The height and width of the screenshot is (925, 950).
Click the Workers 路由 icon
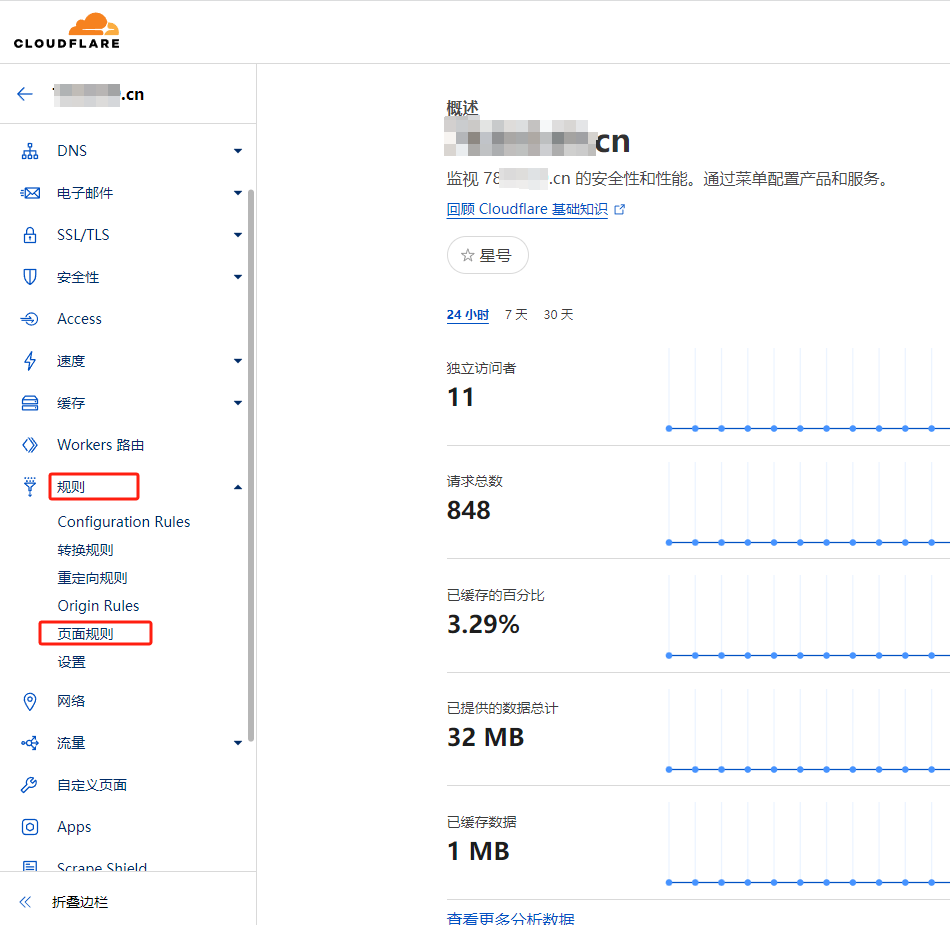(x=30, y=445)
